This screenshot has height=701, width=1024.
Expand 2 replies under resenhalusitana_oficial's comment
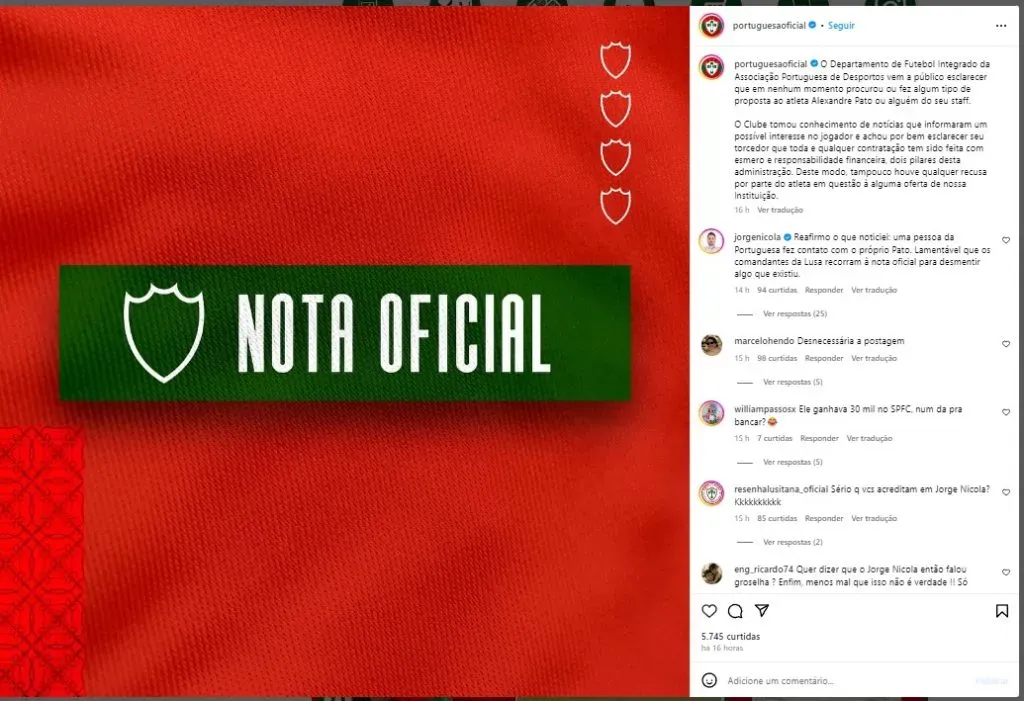click(x=792, y=542)
